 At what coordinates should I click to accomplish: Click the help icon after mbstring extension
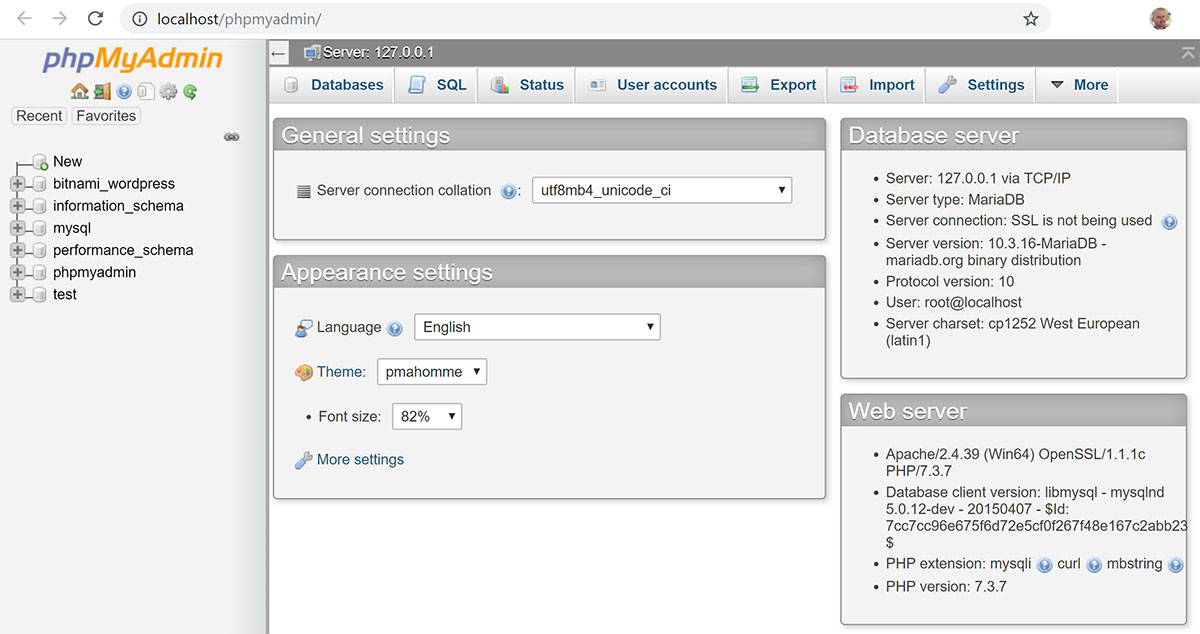(x=1176, y=565)
